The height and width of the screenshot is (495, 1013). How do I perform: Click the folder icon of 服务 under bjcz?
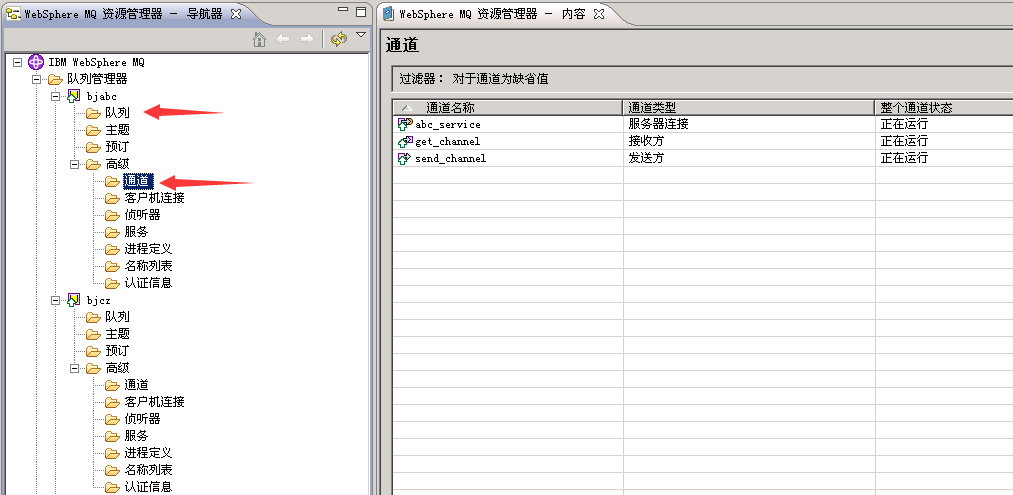pyautogui.click(x=112, y=436)
